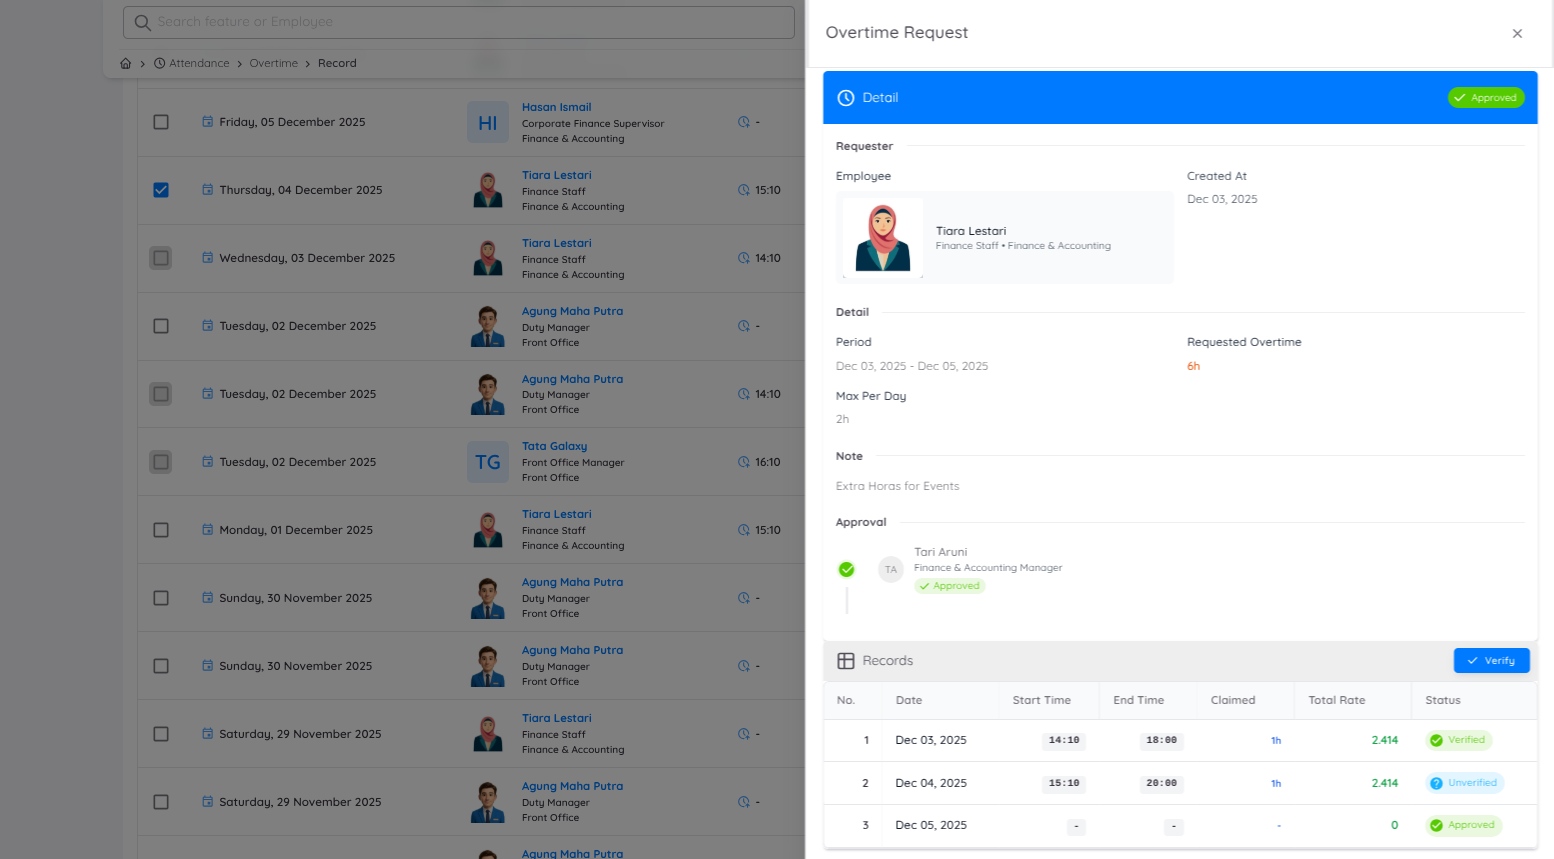
Task: Select checkbox for Monday, 01 December 2025
Action: pos(161,530)
